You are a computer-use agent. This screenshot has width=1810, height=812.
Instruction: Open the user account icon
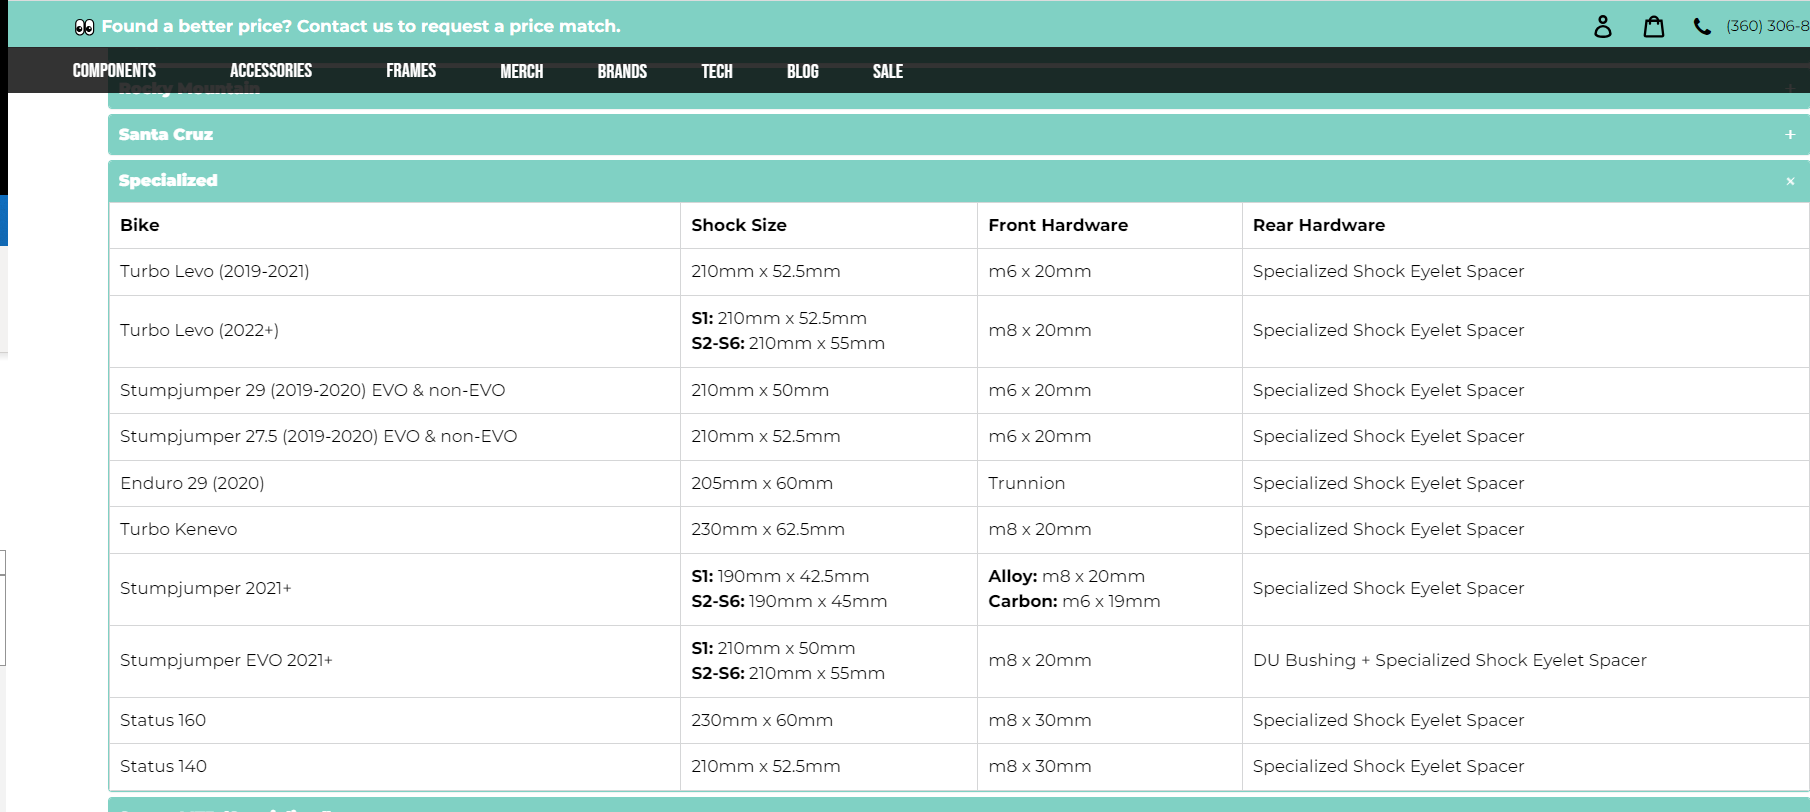click(x=1603, y=26)
